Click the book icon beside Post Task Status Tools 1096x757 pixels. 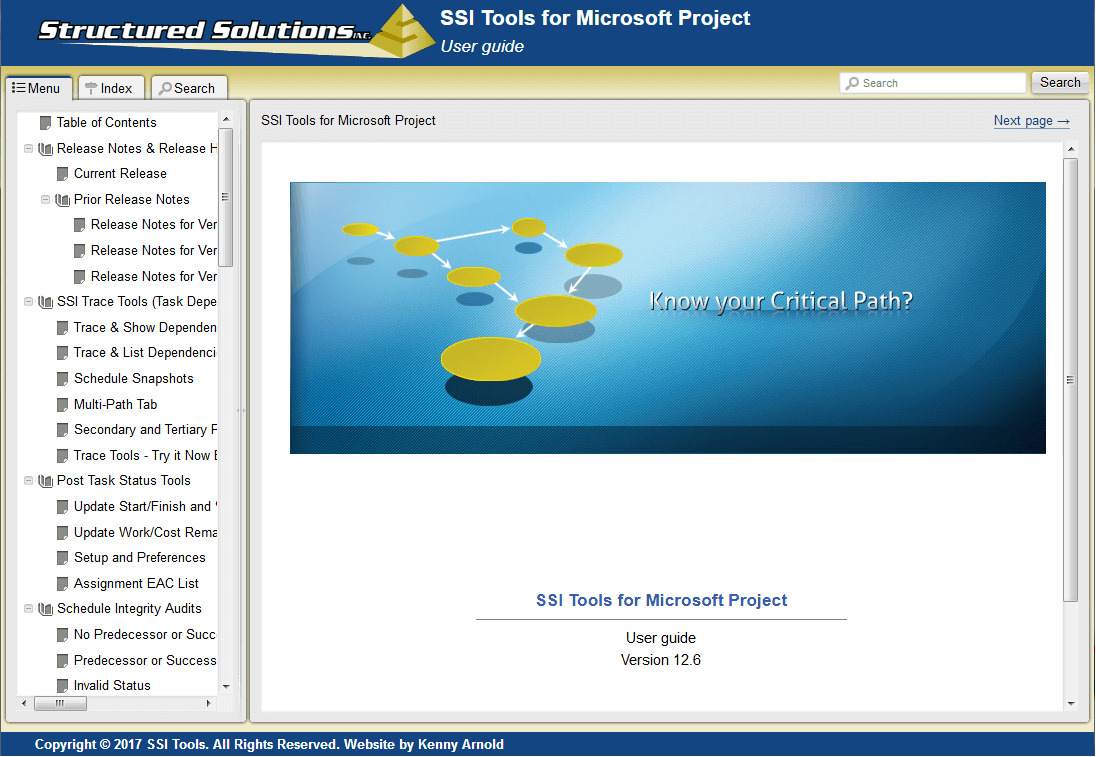(46, 481)
